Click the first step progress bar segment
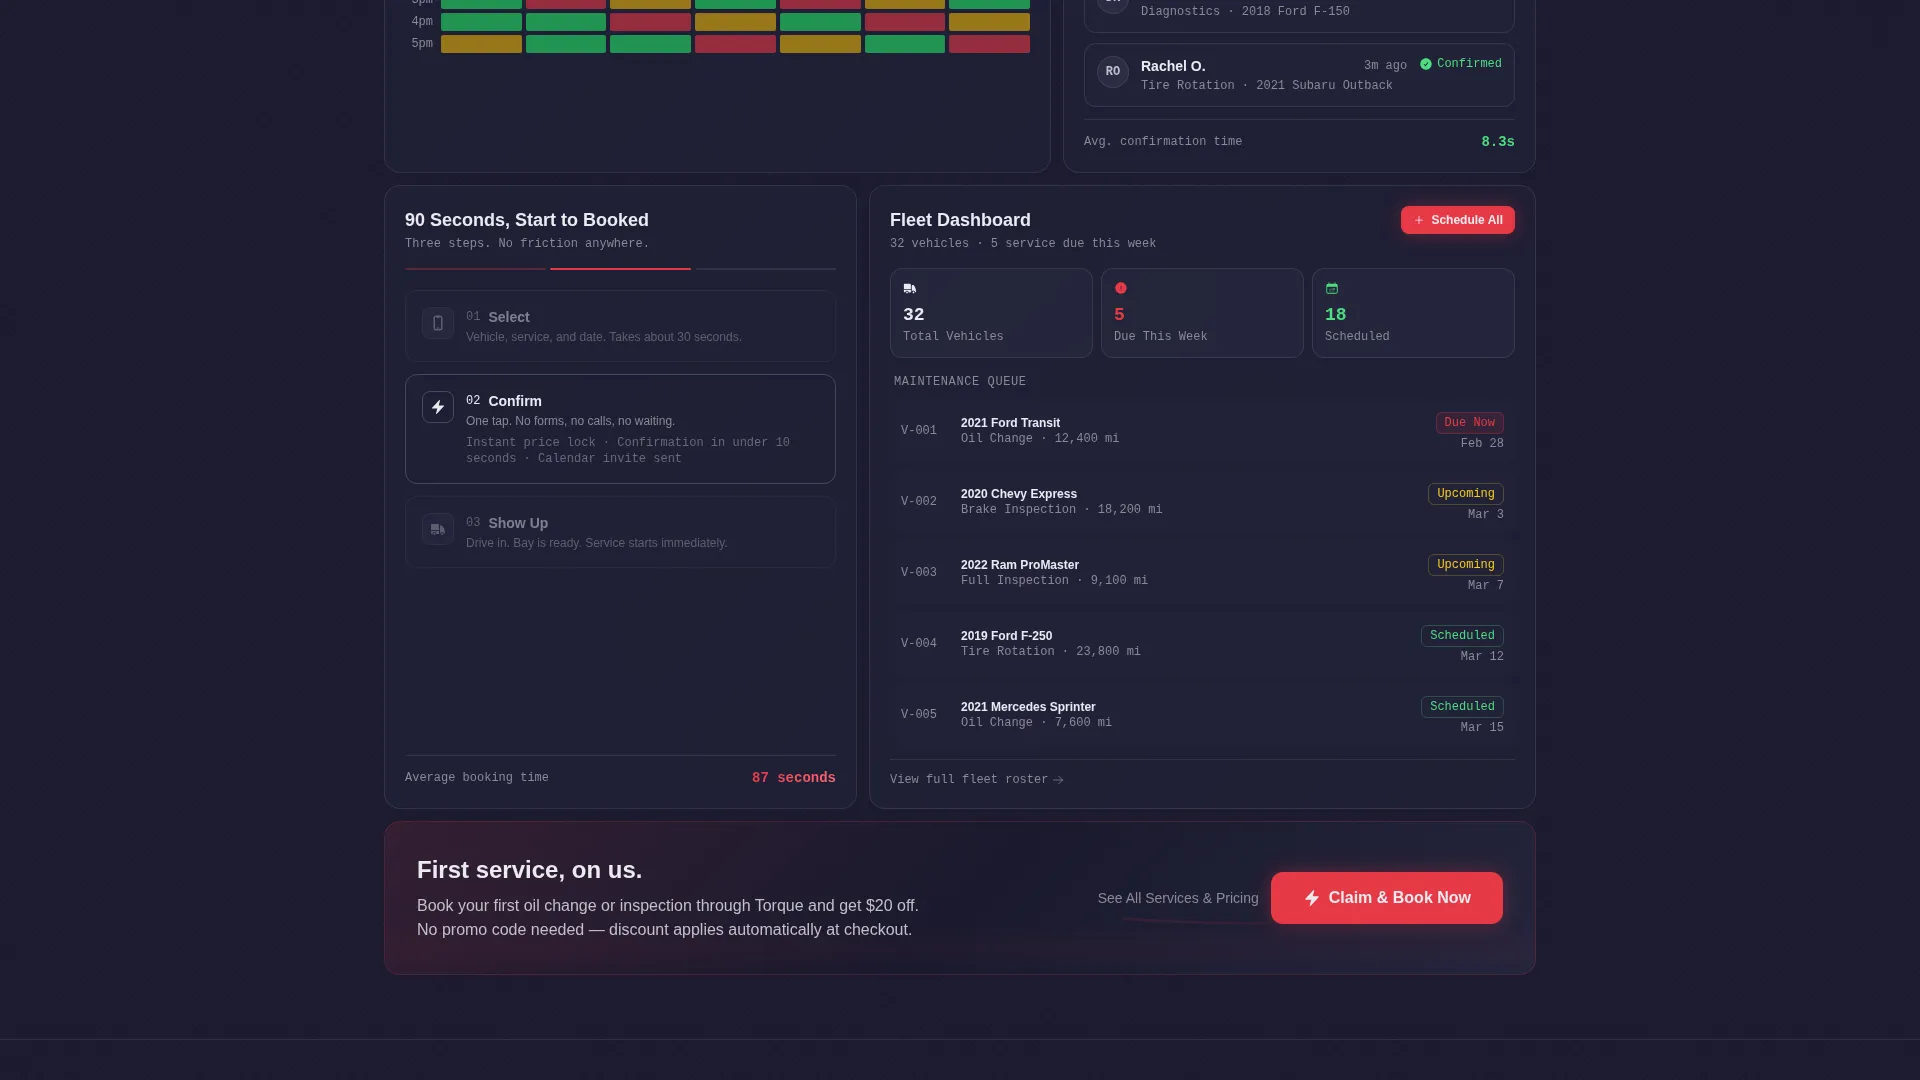Image resolution: width=1920 pixels, height=1080 pixels. [475, 269]
